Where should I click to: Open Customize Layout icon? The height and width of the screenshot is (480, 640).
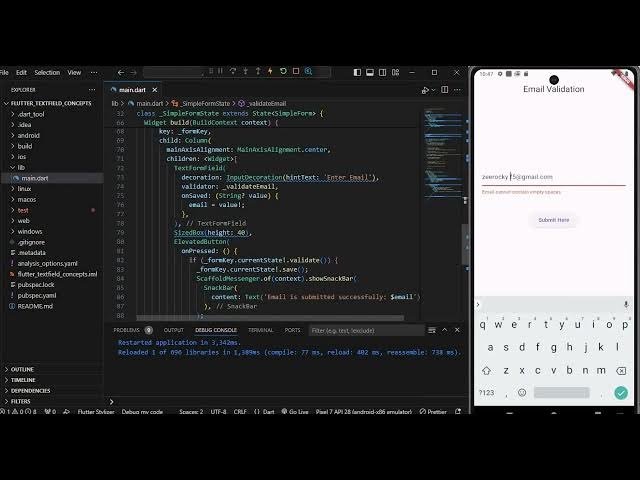pos(396,72)
